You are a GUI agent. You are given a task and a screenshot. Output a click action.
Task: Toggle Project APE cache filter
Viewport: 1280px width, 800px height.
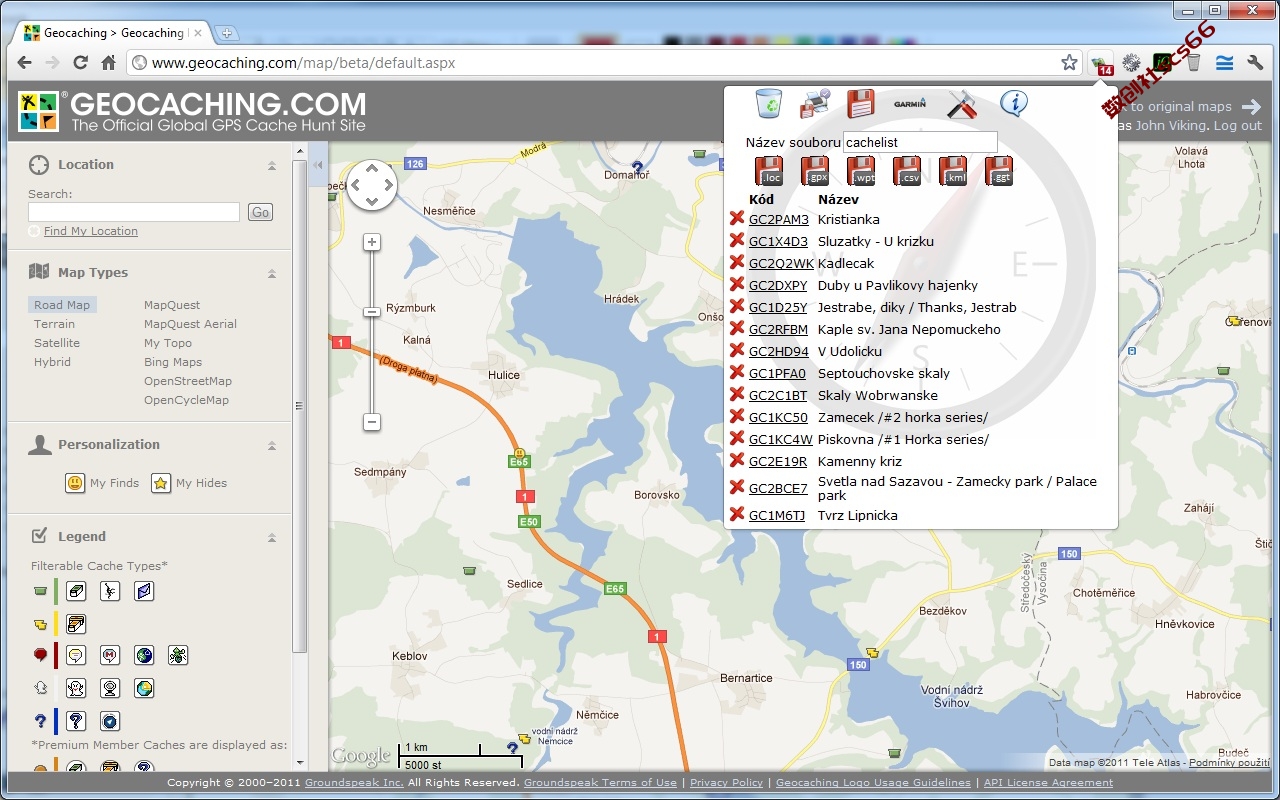pyautogui.click(x=110, y=591)
